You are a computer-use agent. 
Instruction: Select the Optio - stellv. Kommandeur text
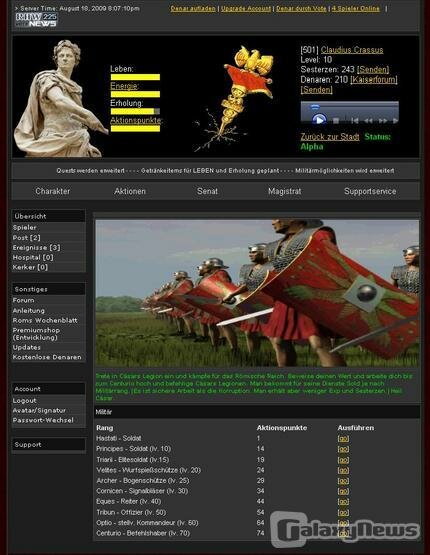pos(147,523)
